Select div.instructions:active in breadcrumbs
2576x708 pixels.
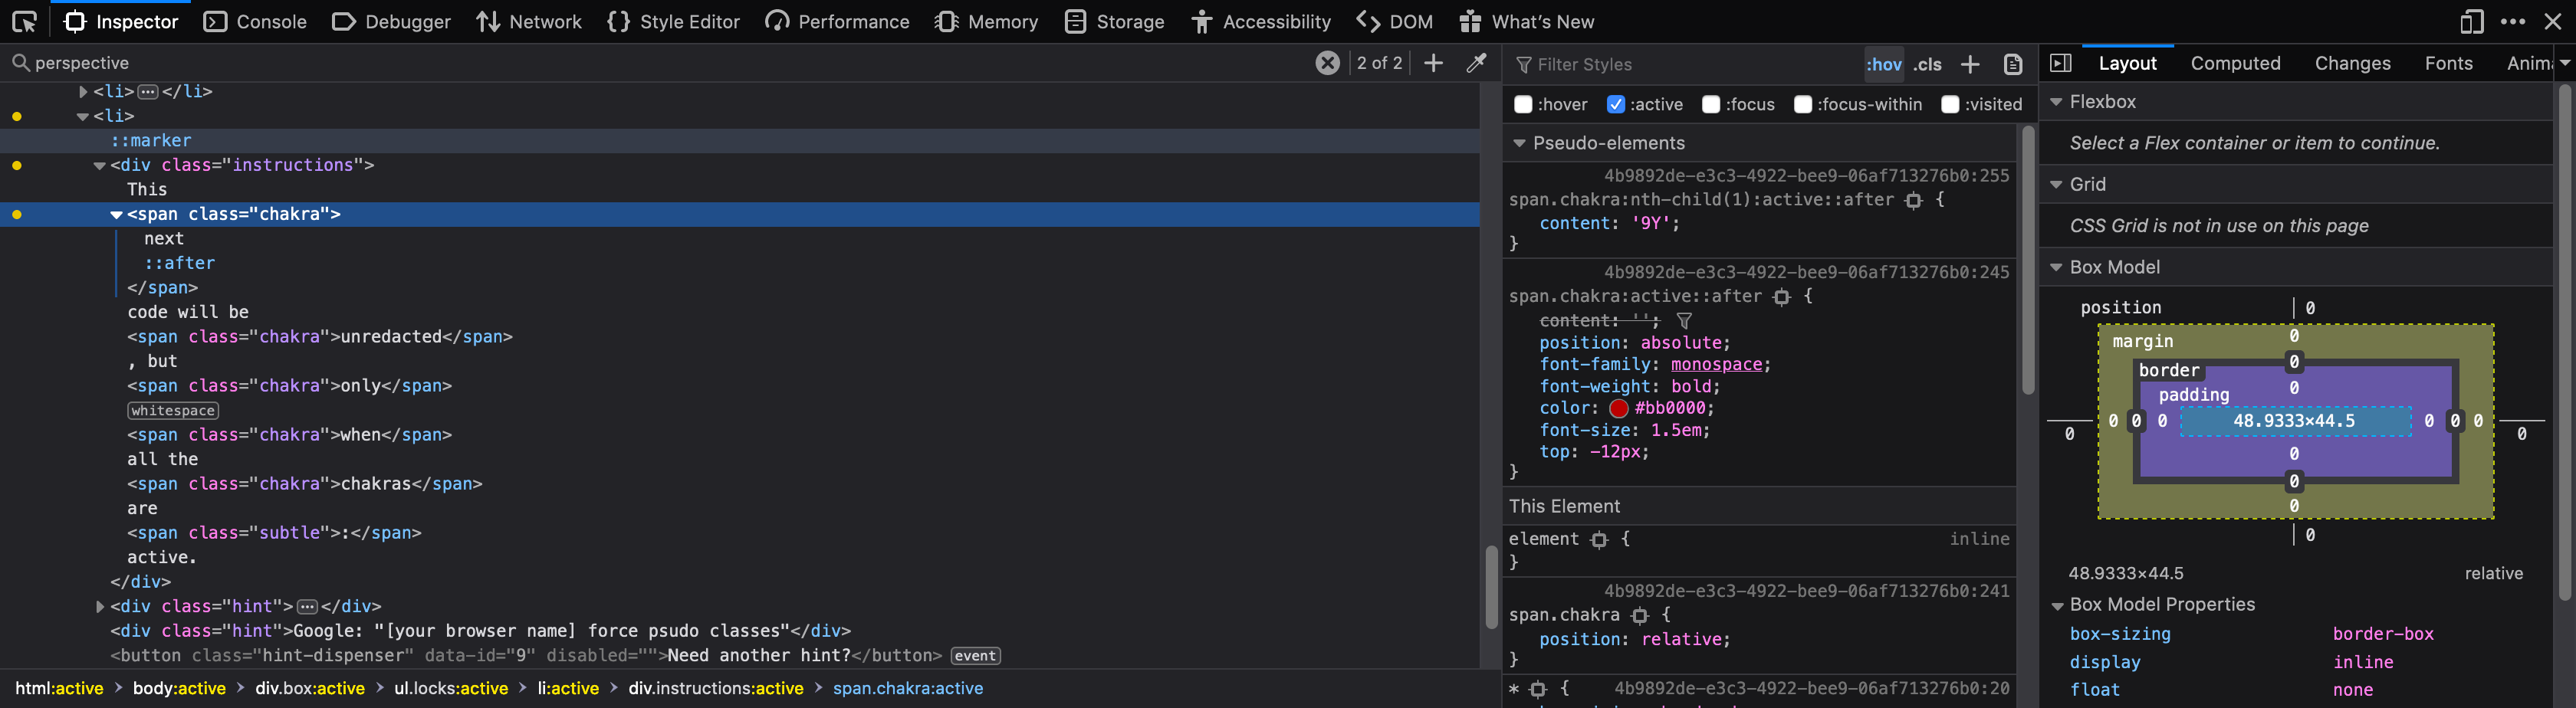pyautogui.click(x=715, y=688)
